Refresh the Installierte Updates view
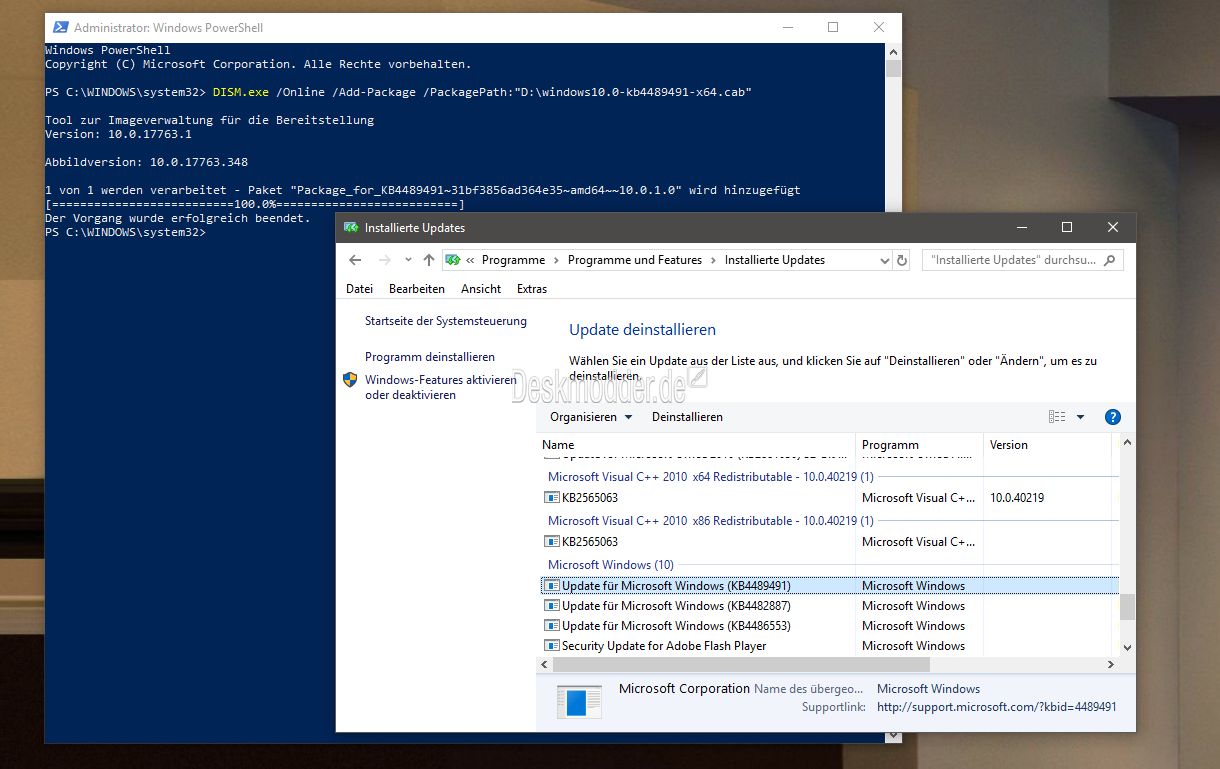Viewport: 1220px width, 769px height. coord(902,260)
